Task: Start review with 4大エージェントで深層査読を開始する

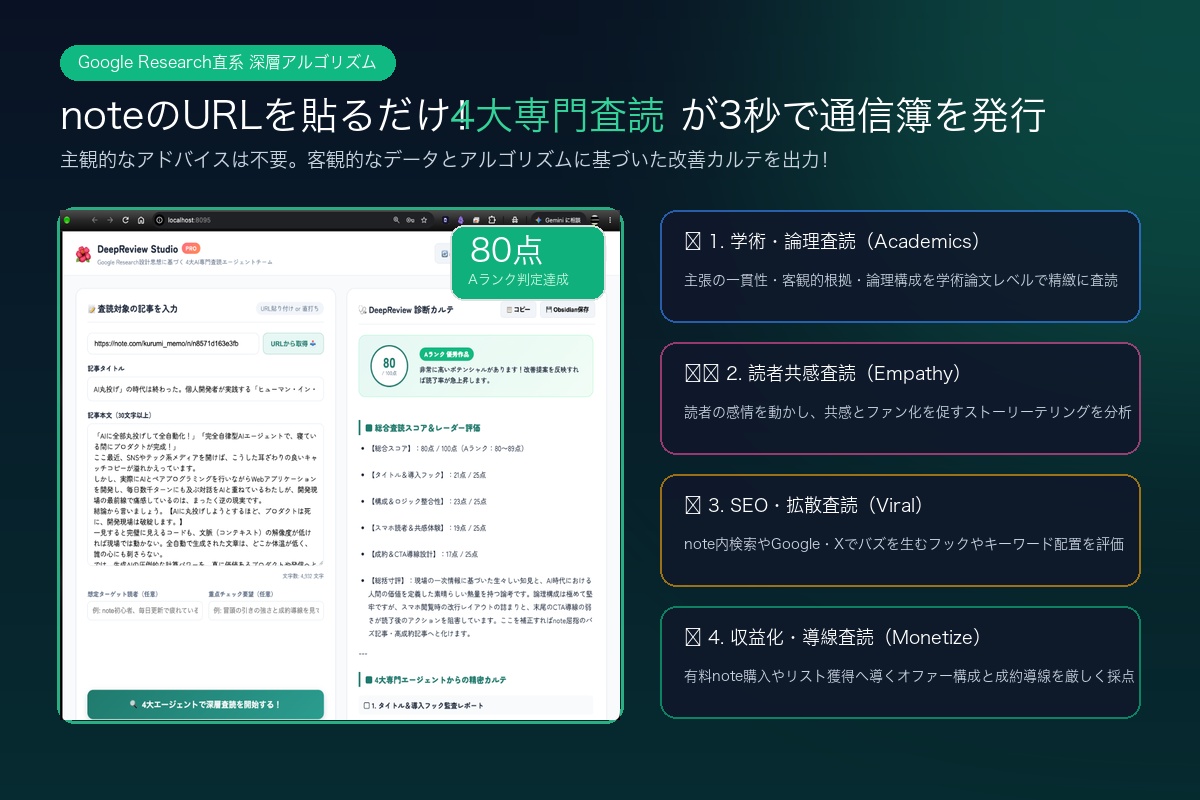Action: tap(205, 704)
